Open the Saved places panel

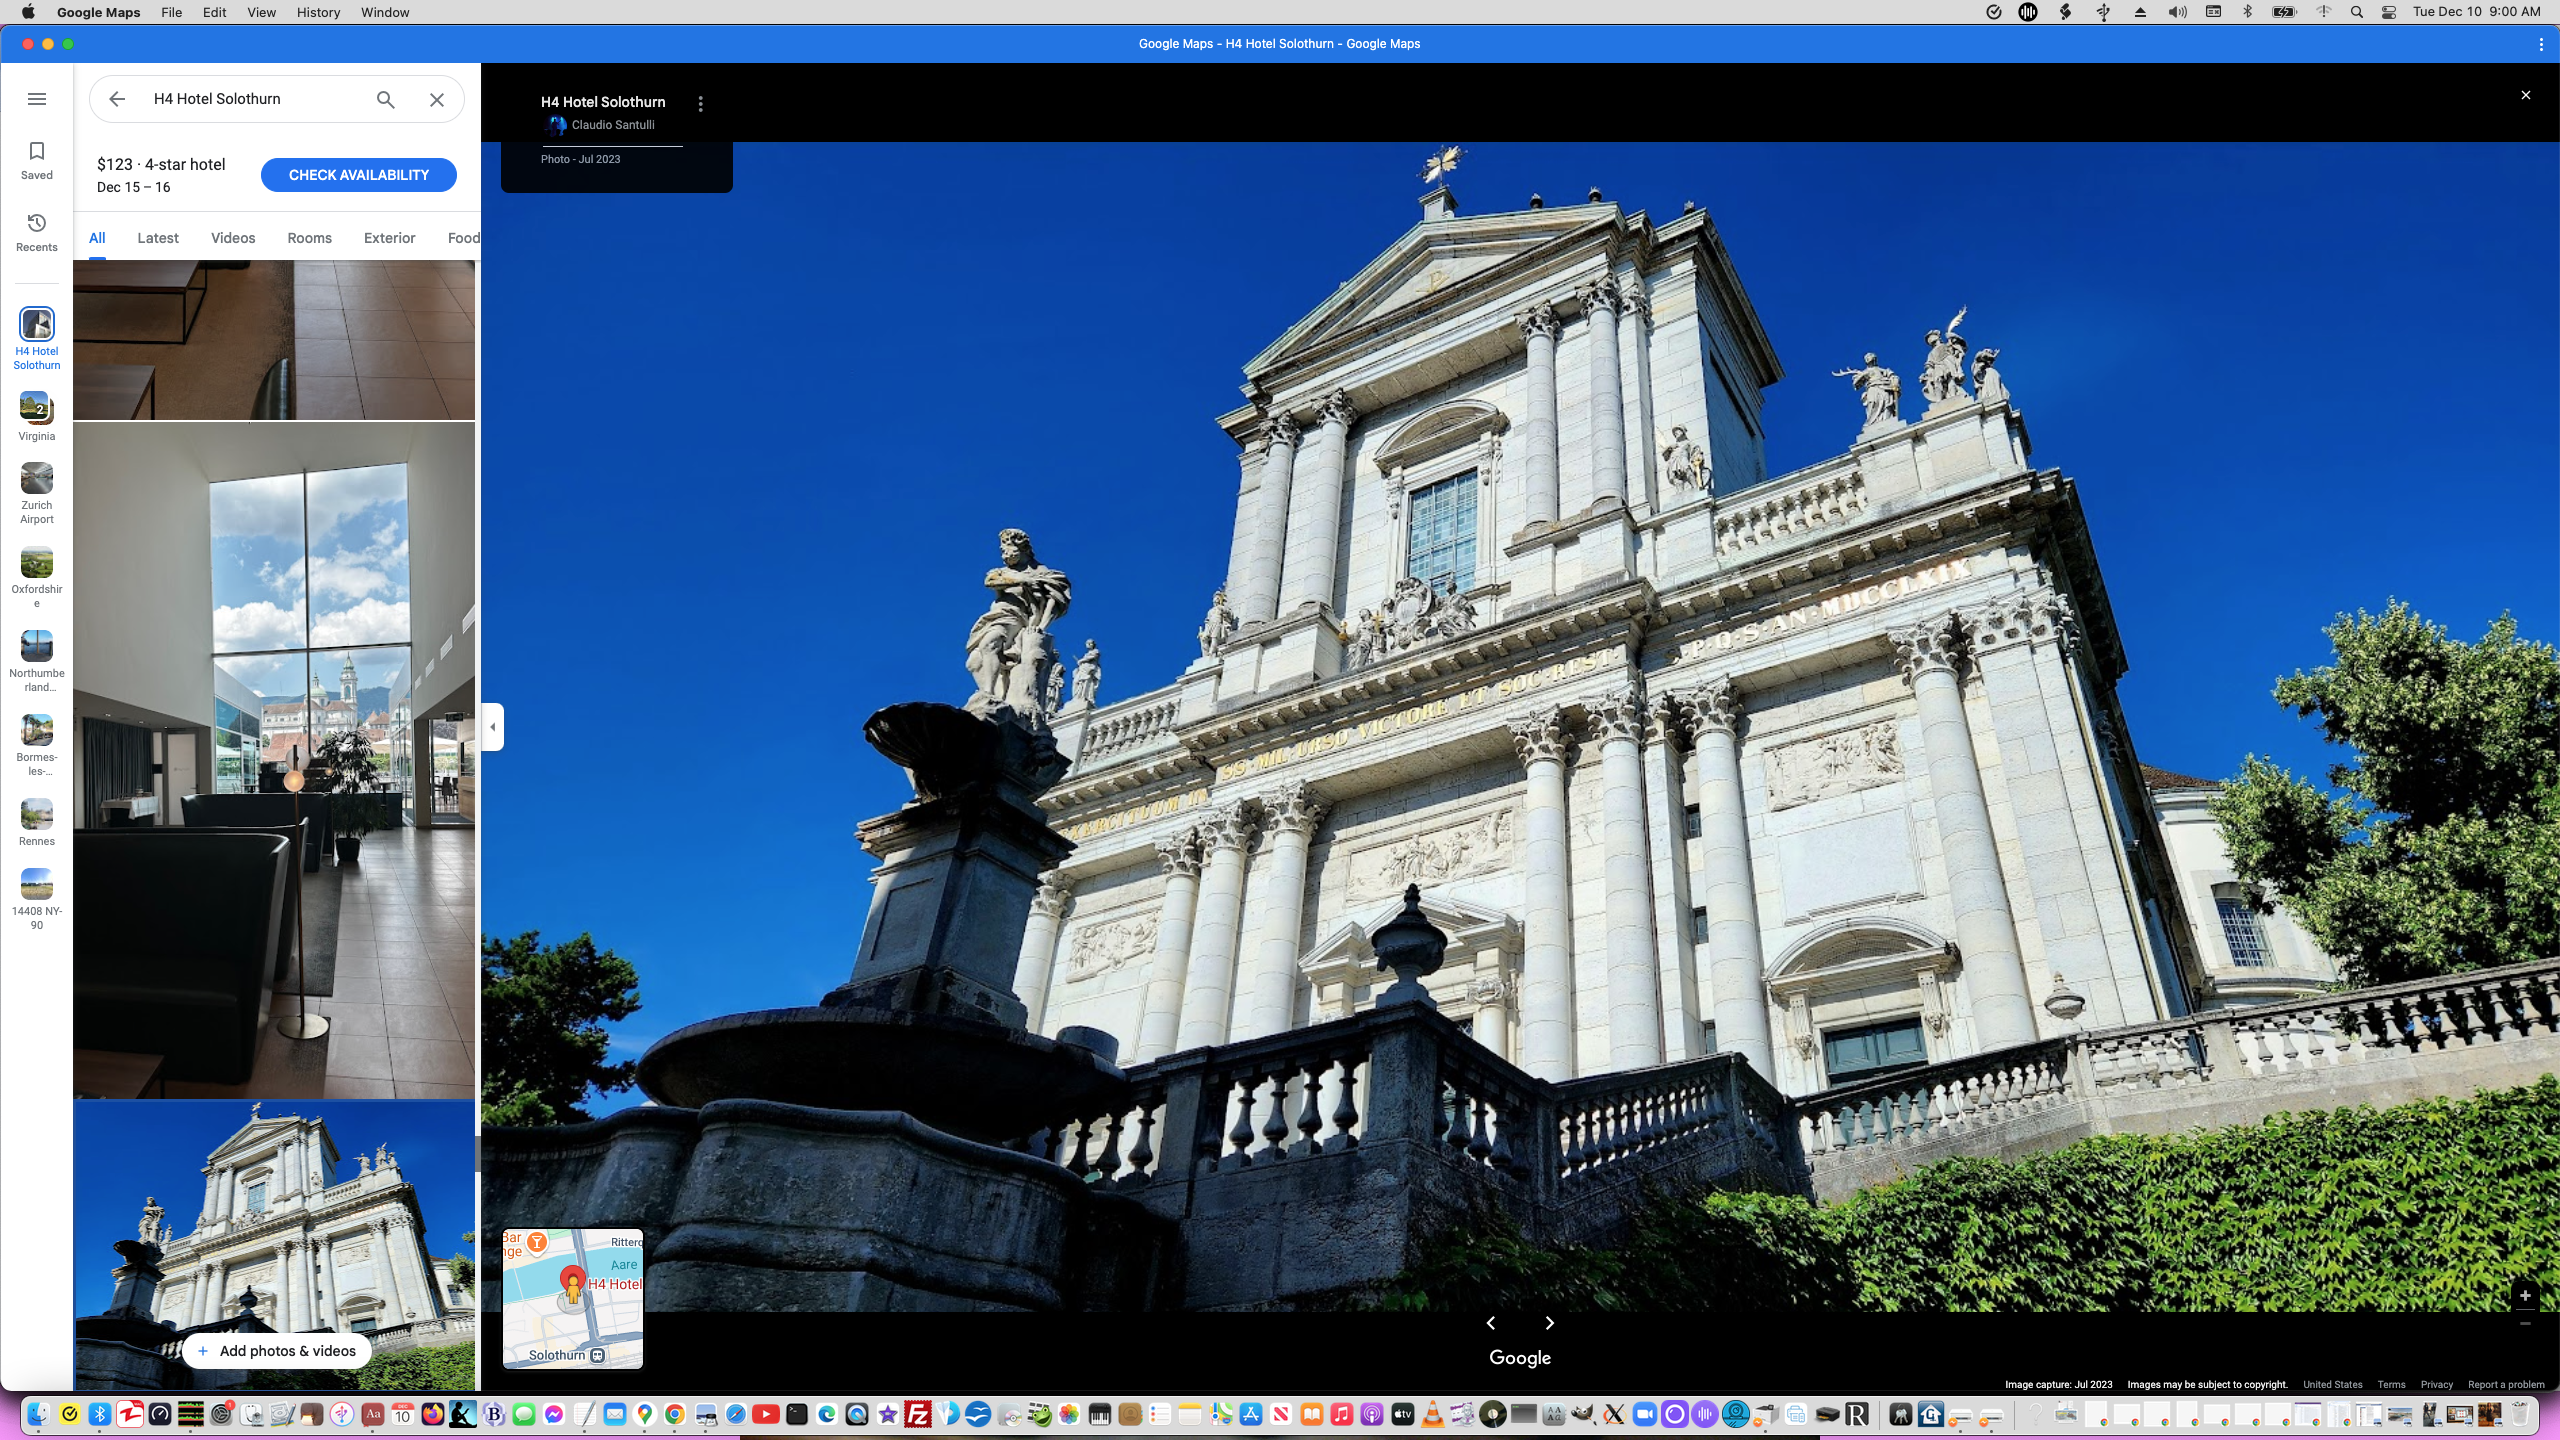coord(37,160)
